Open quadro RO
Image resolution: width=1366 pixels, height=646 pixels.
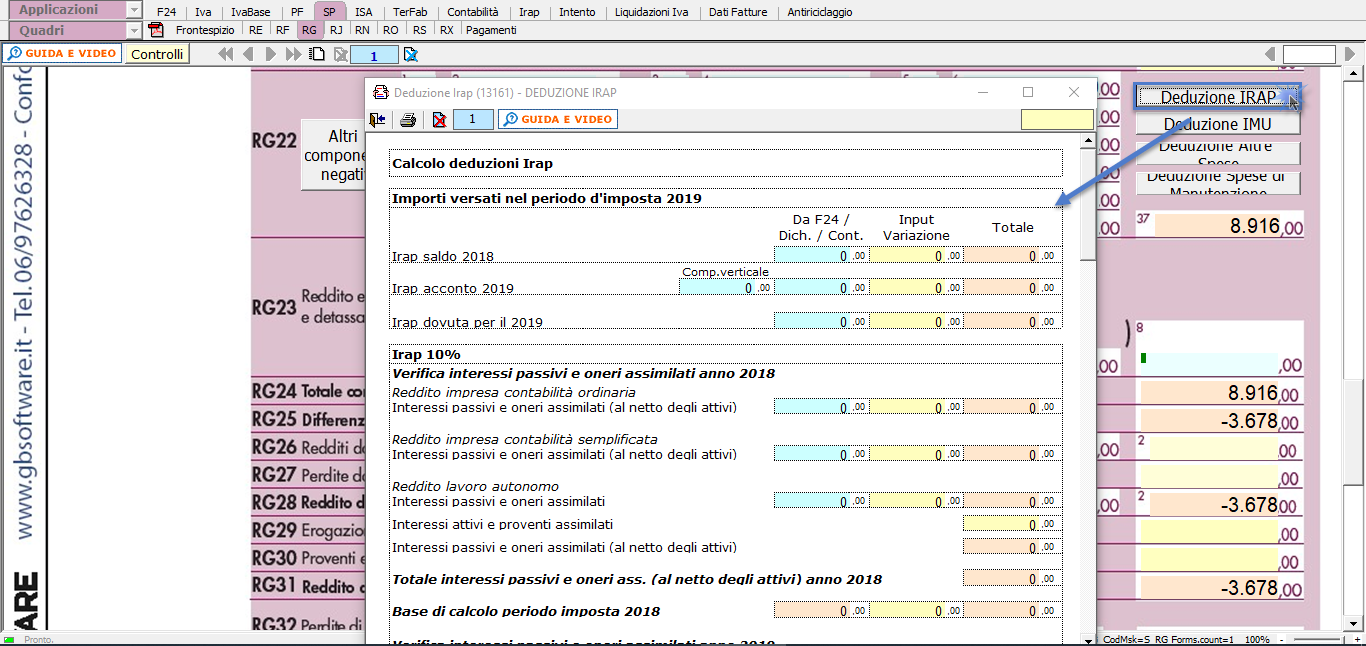click(390, 30)
